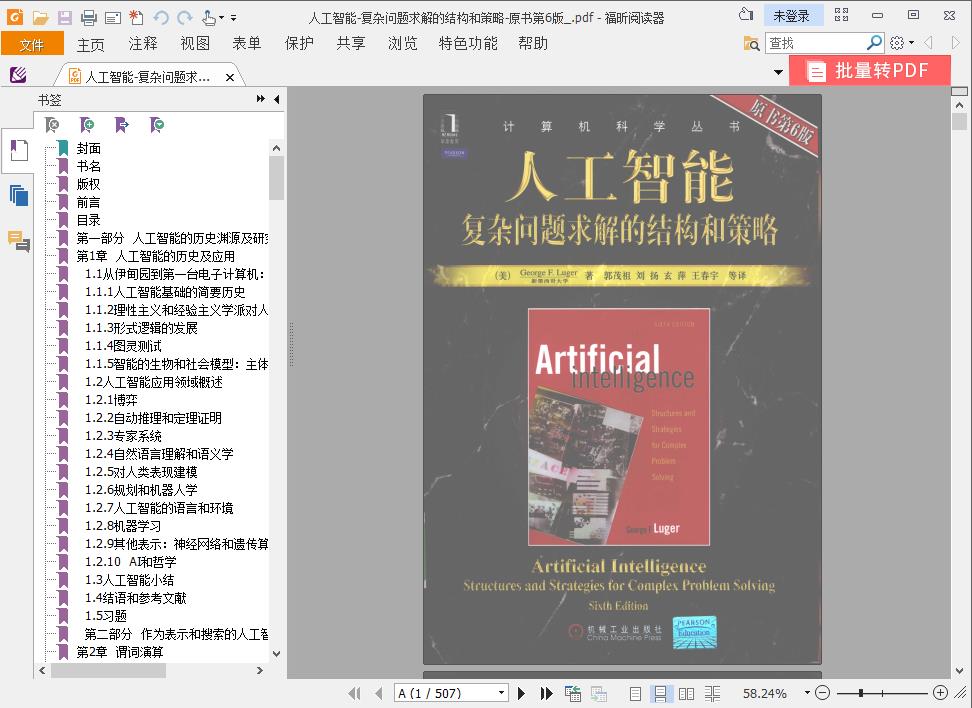Click the save disk icon
972x708 pixels.
pyautogui.click(x=64, y=17)
